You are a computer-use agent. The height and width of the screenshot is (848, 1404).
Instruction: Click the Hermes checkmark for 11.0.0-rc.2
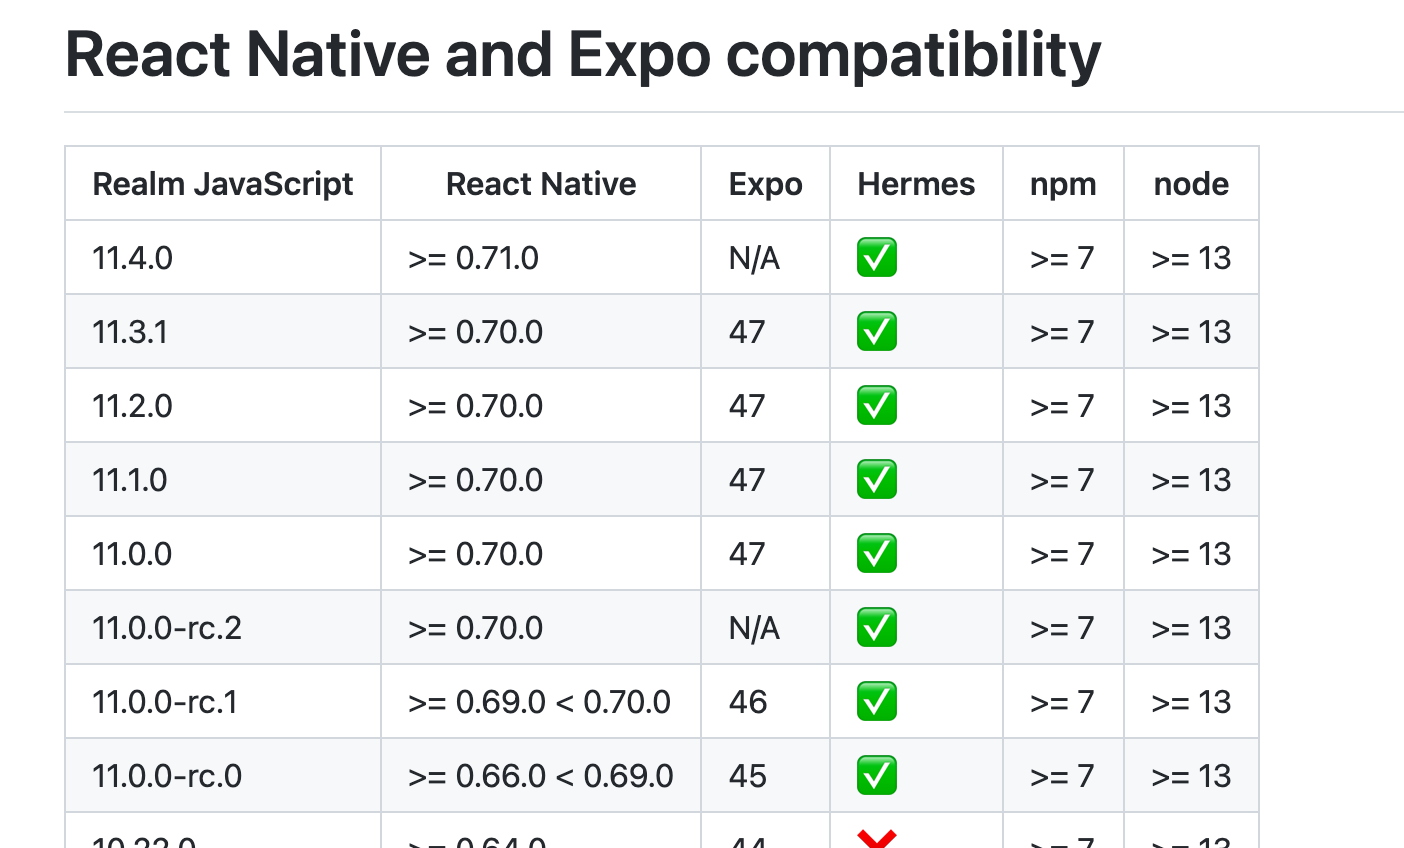877,628
